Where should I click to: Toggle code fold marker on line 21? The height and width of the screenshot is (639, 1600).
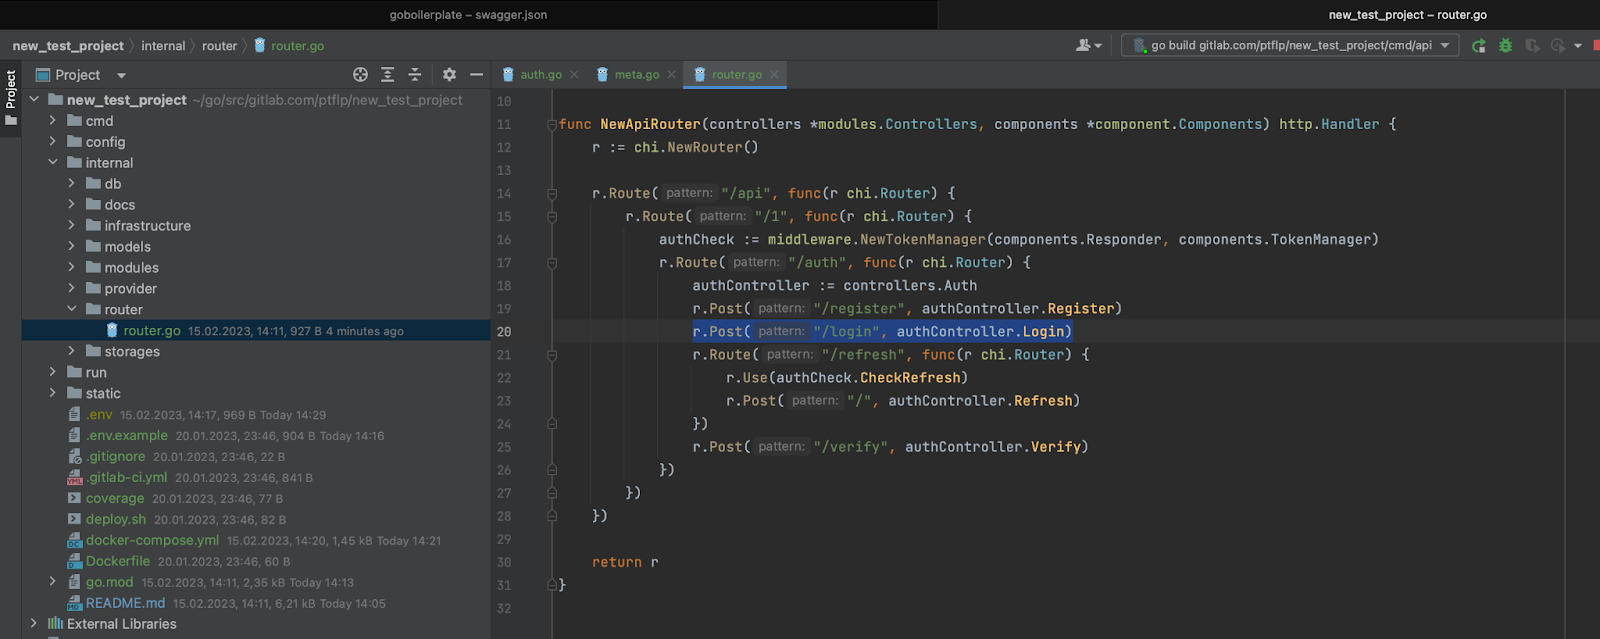[x=551, y=355]
